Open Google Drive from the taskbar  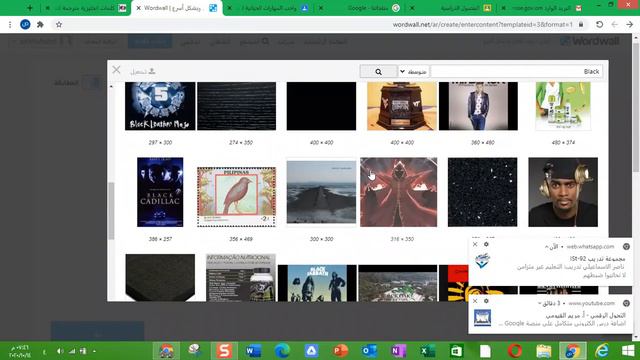(311, 351)
